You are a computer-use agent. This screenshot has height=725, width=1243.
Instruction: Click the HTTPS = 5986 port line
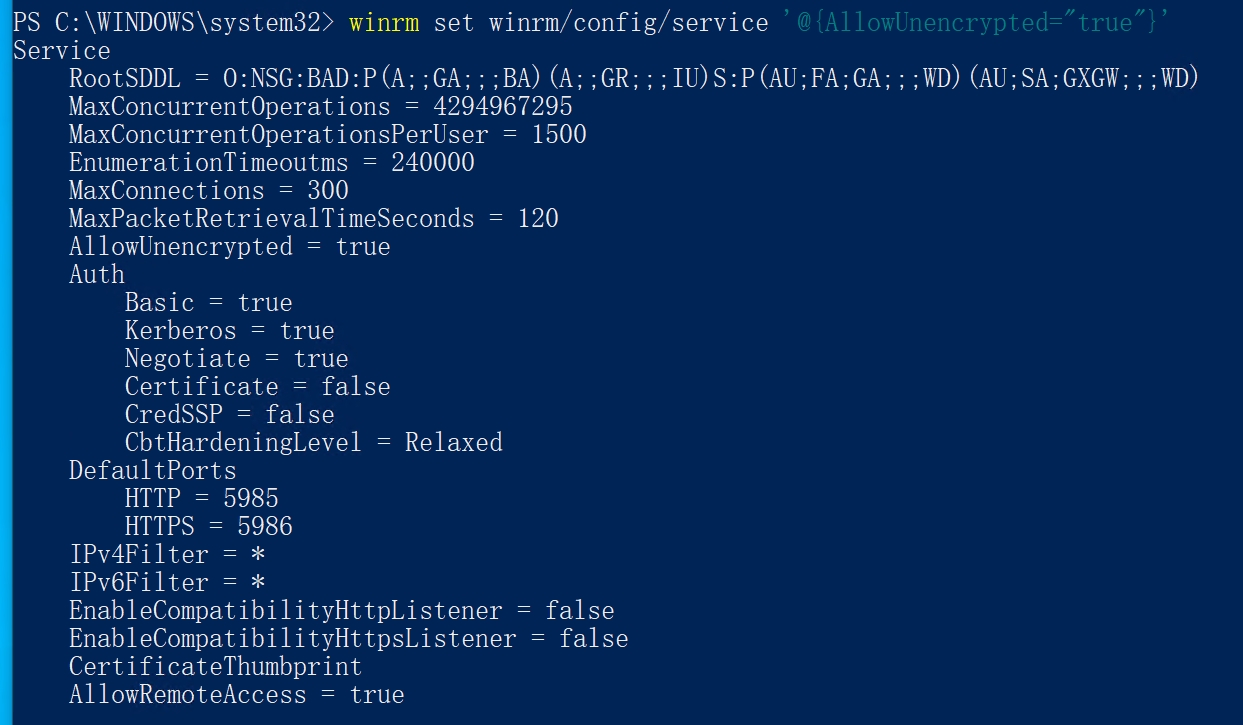click(x=208, y=526)
